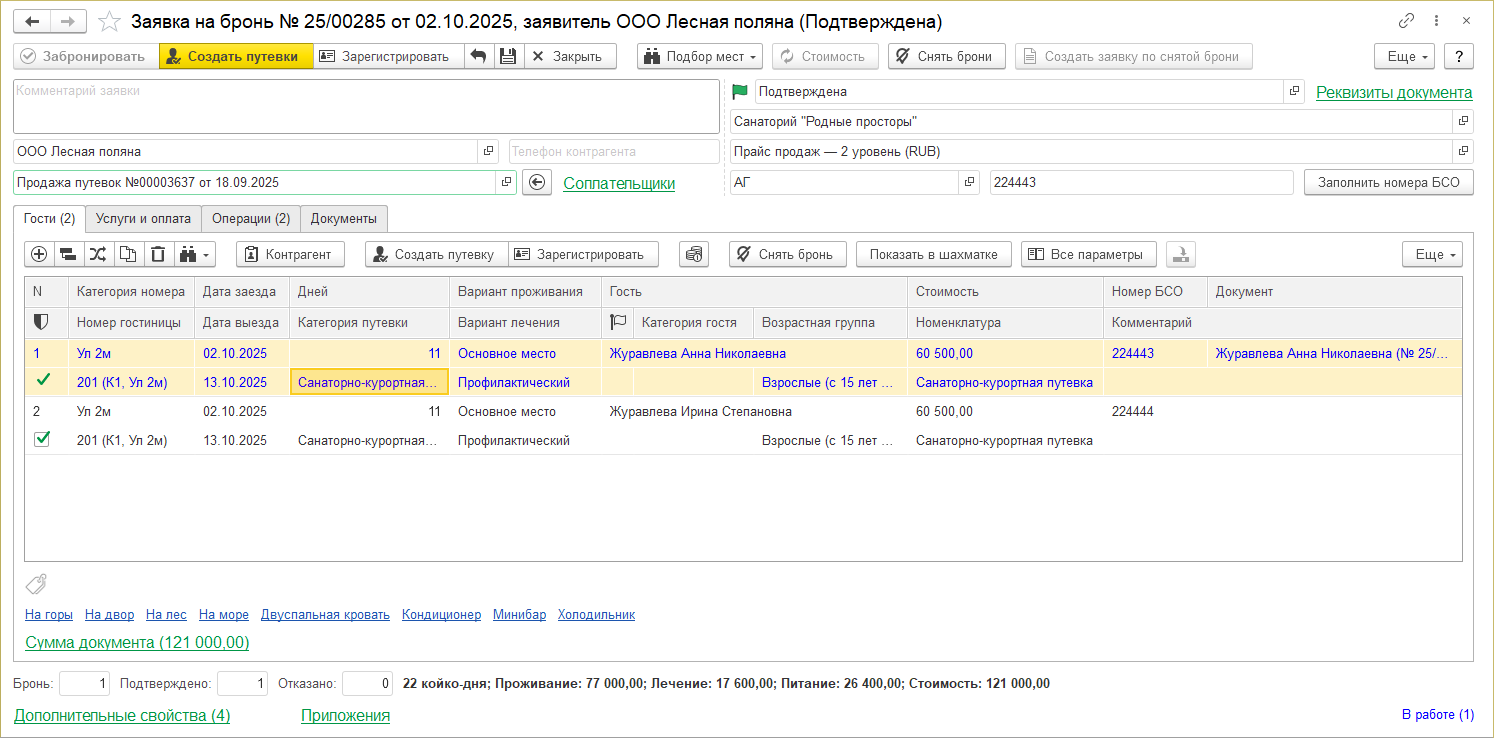The height and width of the screenshot is (738, 1494).
Task: Open the Подбор мест dropdown
Action: (700, 56)
